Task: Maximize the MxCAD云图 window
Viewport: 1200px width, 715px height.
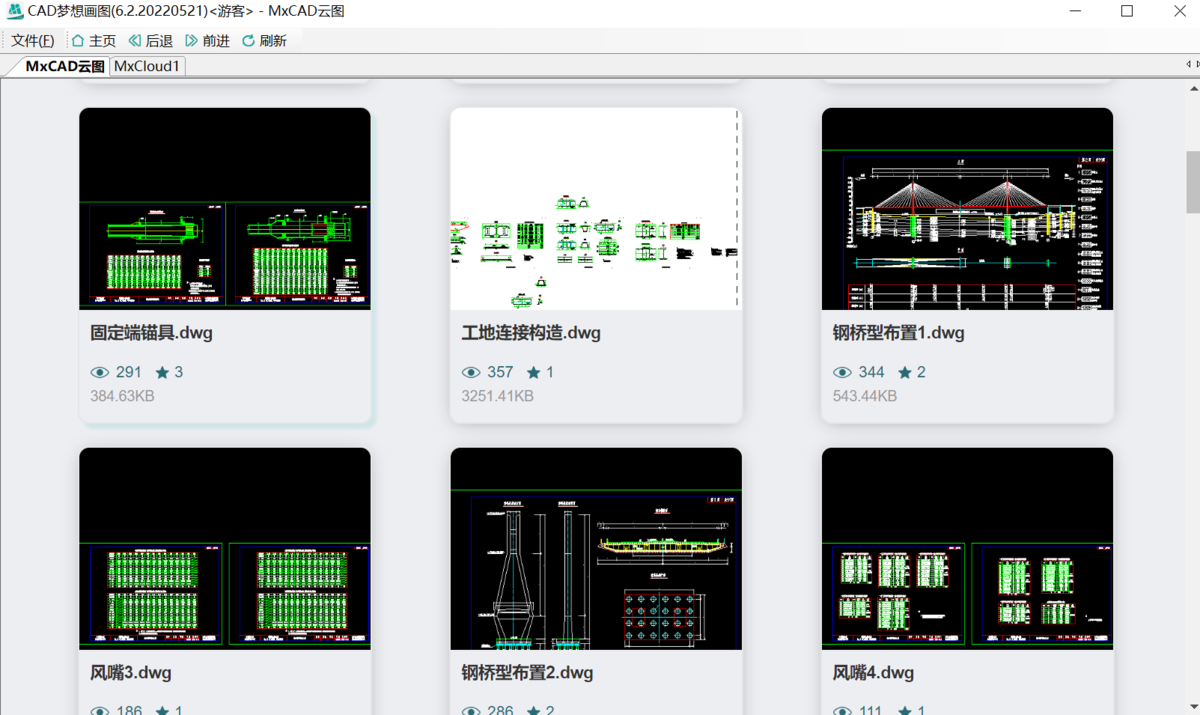Action: [1127, 11]
